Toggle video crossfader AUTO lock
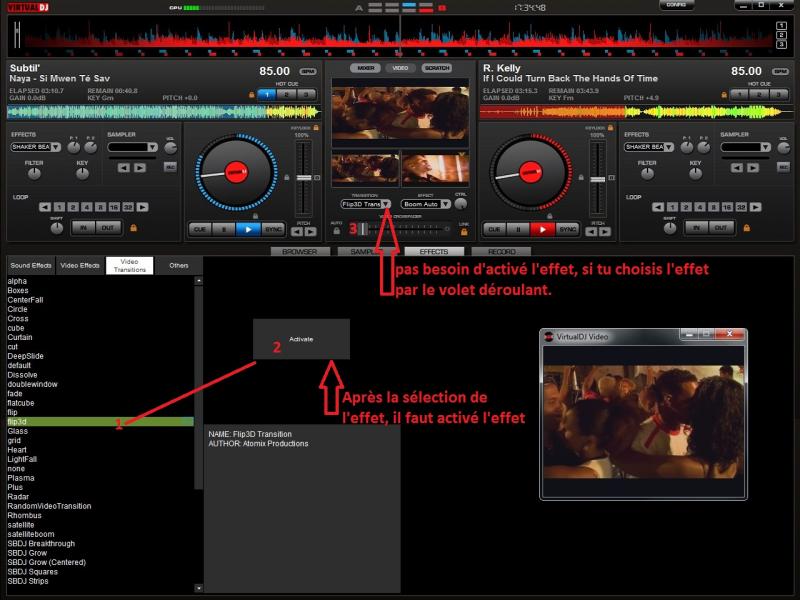The width and height of the screenshot is (800, 600). point(337,231)
